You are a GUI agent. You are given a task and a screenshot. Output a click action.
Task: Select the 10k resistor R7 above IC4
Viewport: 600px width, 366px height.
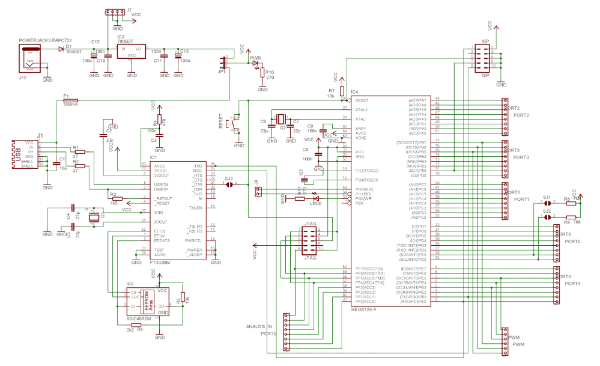tap(342, 90)
